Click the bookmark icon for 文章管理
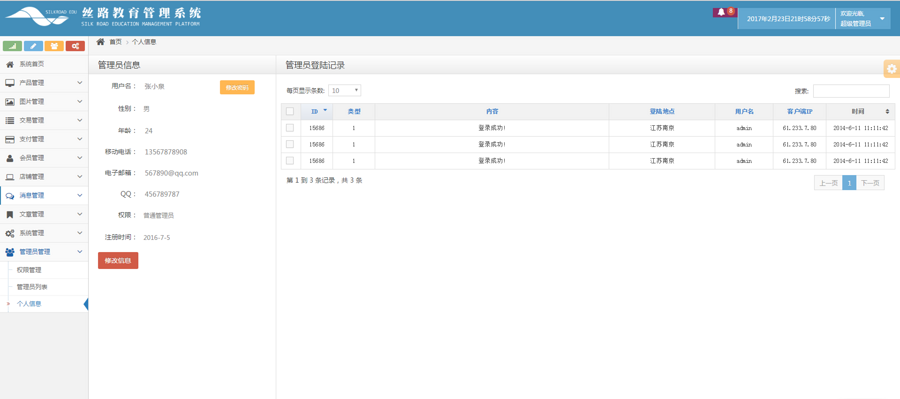This screenshot has height=399, width=900. tap(10, 214)
